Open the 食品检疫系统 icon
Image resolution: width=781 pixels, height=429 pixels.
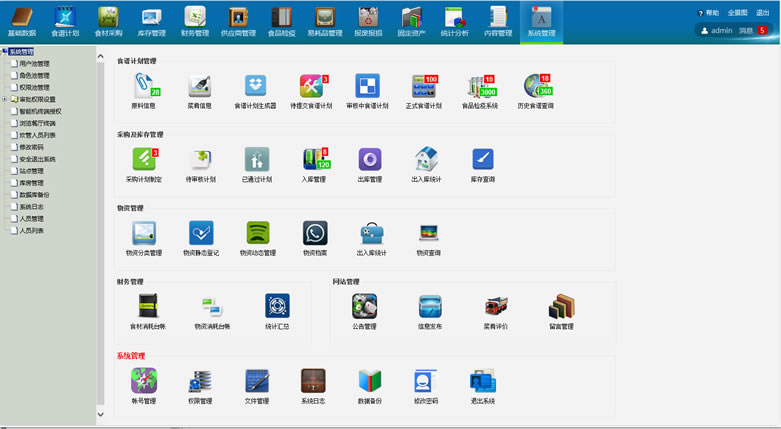[x=479, y=87]
